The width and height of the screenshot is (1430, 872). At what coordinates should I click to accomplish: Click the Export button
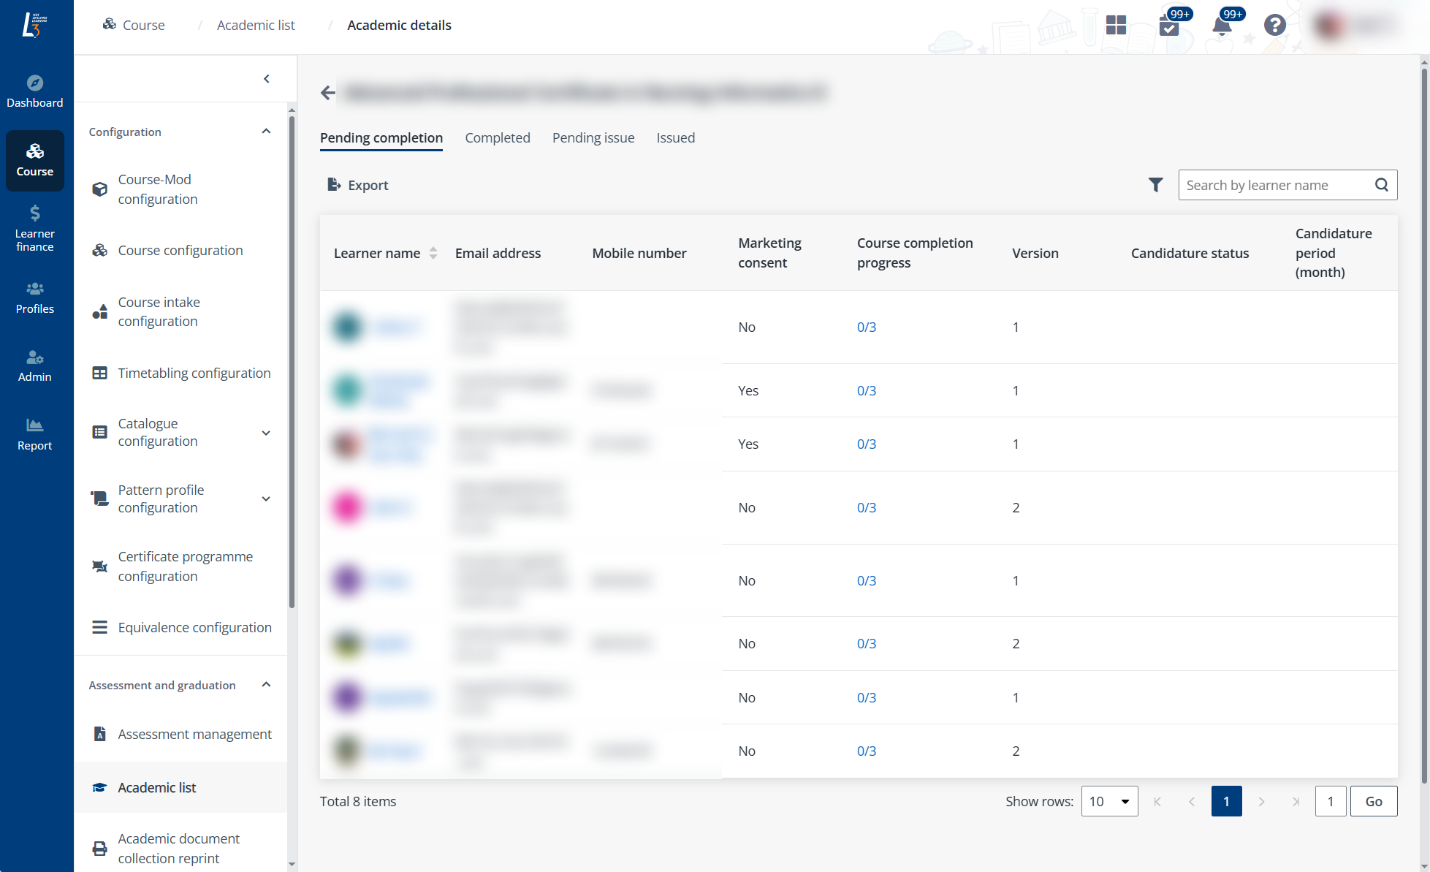pos(358,185)
